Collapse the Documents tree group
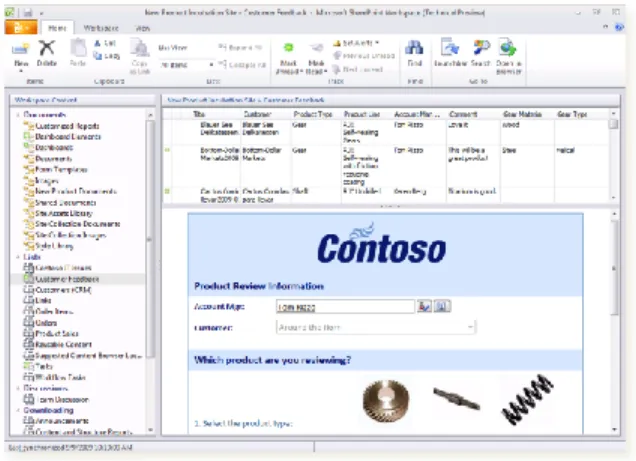This screenshot has height=461, width=636. coord(18,115)
